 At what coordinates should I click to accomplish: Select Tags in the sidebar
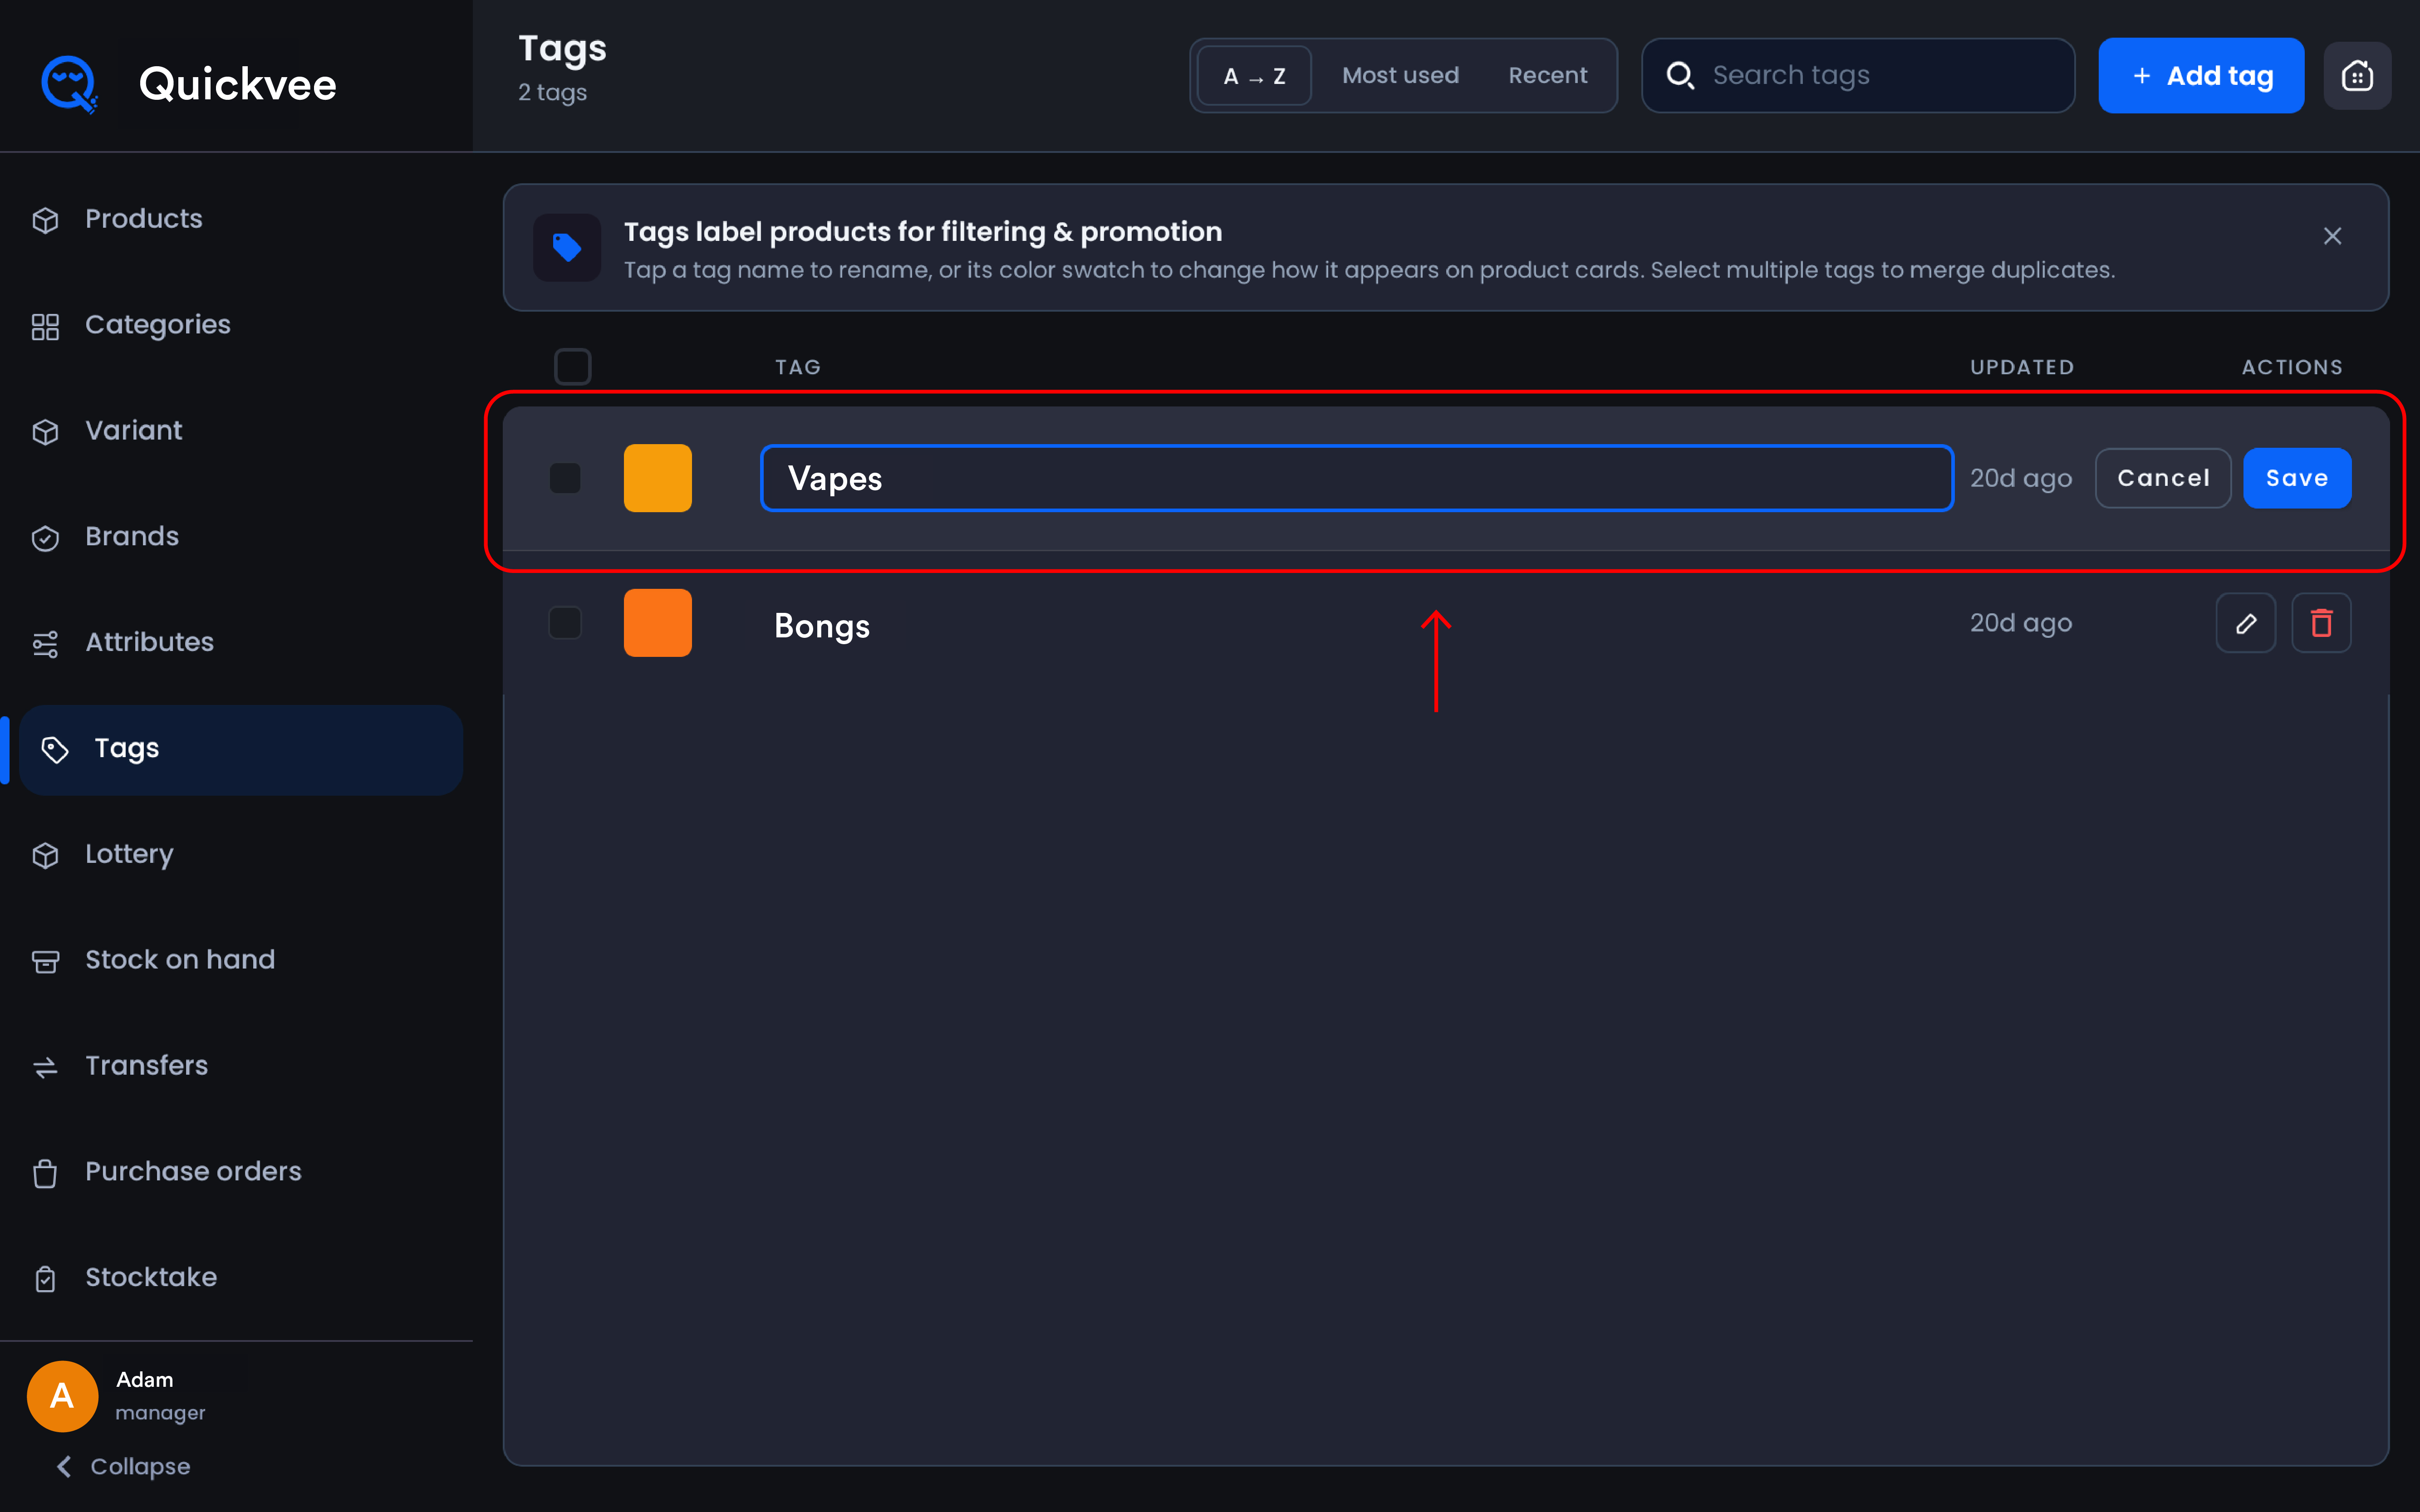click(241, 749)
